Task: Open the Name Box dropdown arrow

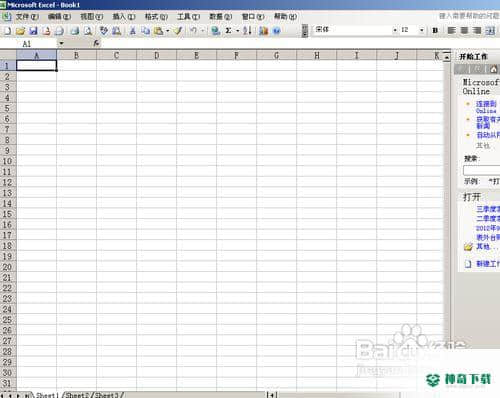Action: click(61, 43)
